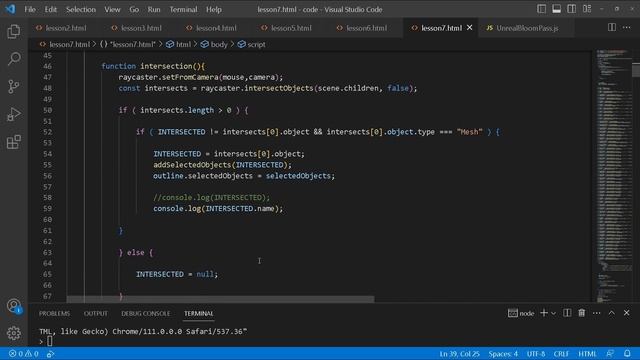Open editor More Actions ellipsis
This screenshot has height=360, width=640.
(x=627, y=27)
